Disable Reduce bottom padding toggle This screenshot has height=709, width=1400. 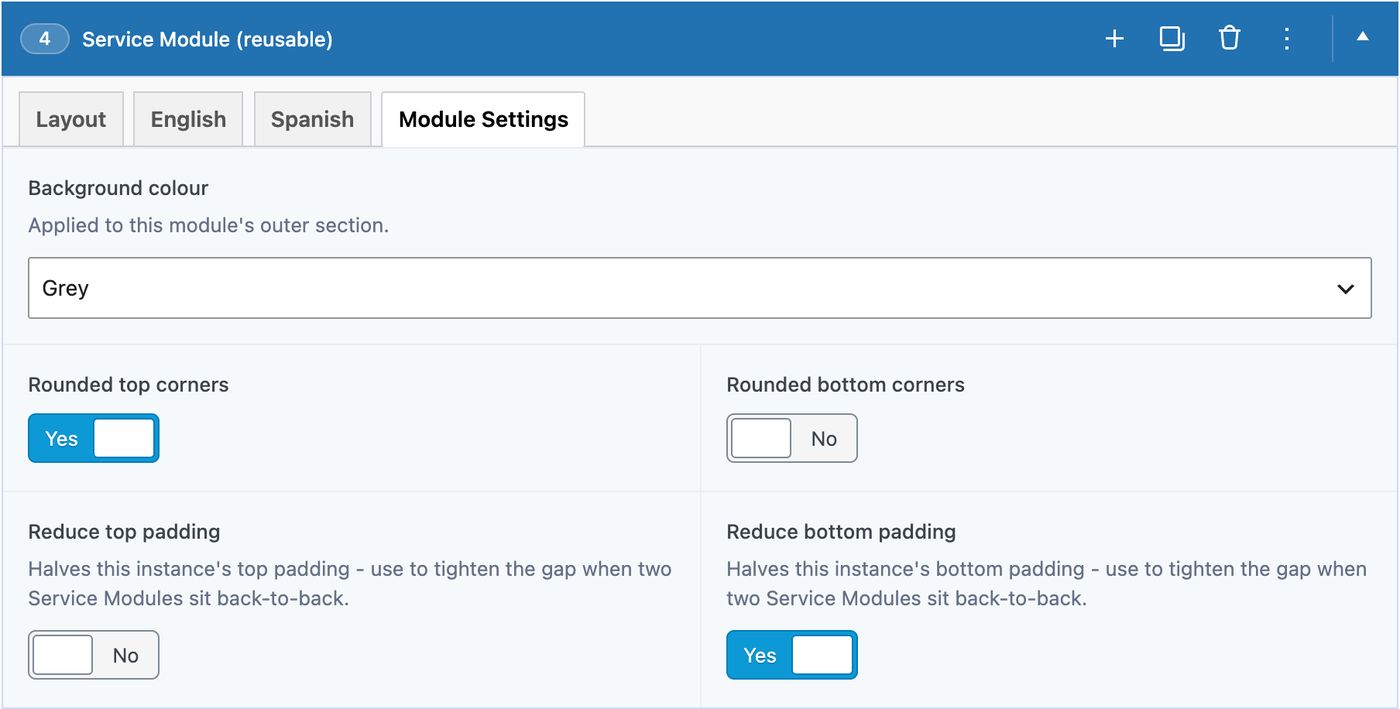click(x=792, y=655)
